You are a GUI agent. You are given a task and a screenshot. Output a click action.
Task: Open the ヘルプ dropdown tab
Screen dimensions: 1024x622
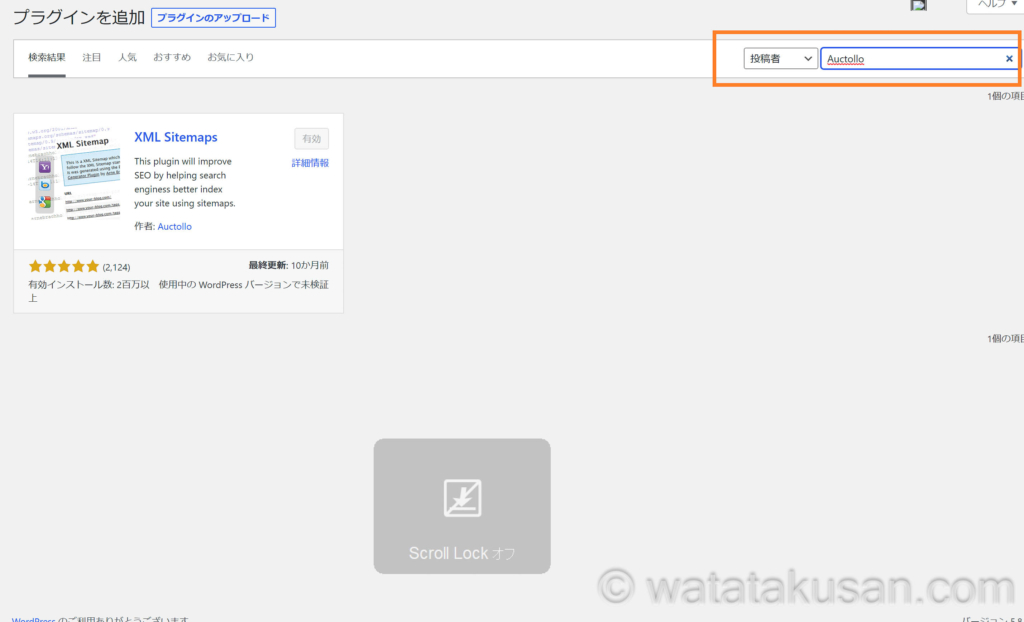[x=996, y=5]
